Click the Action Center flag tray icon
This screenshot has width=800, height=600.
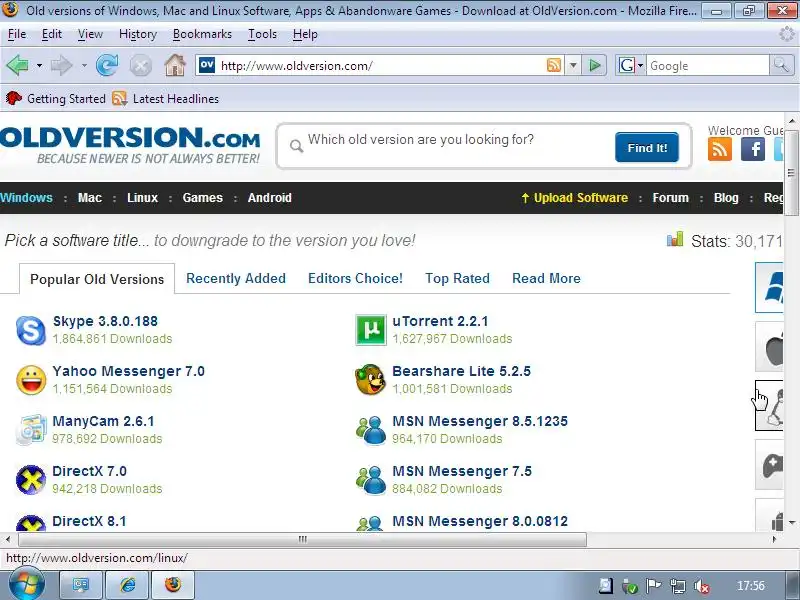pyautogui.click(x=653, y=586)
